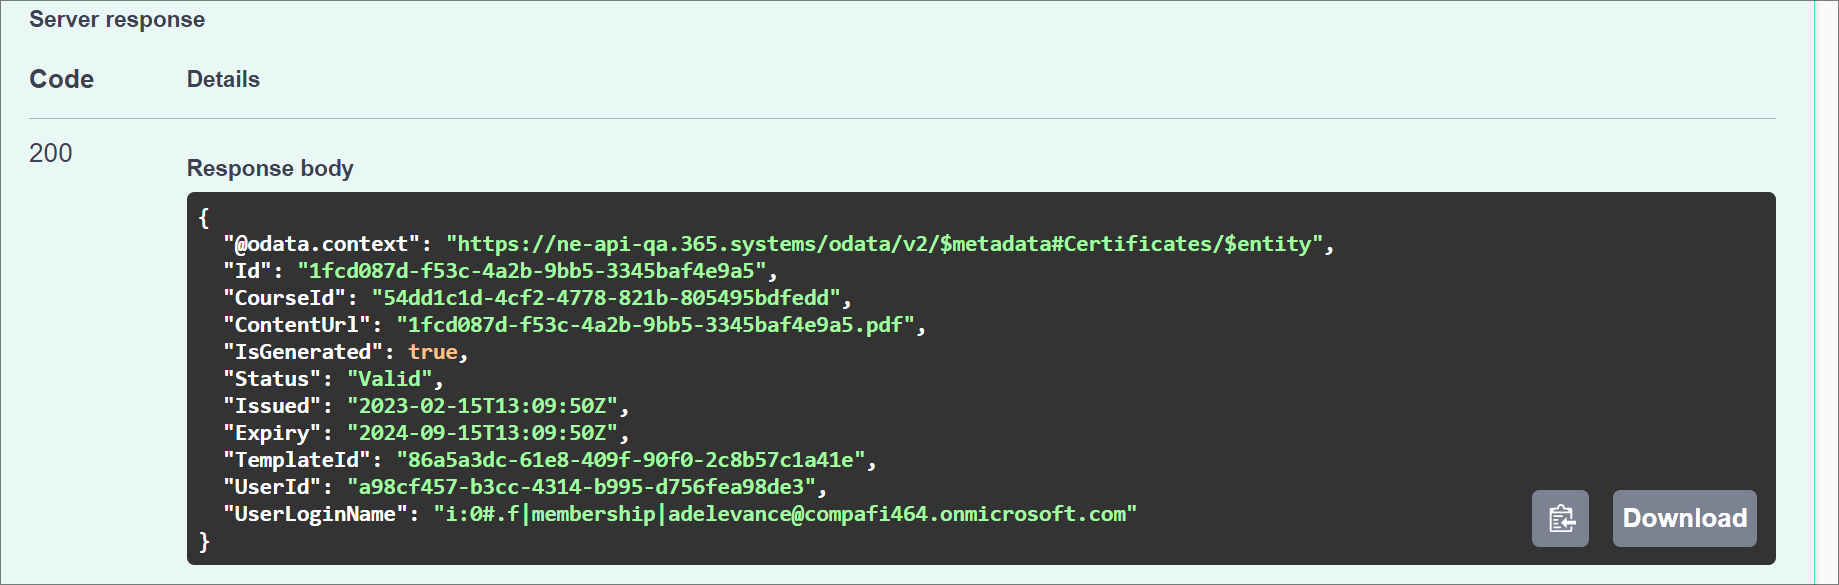Click the closing curly brace of JSON
Viewport: 1839px width, 585px height.
click(204, 541)
